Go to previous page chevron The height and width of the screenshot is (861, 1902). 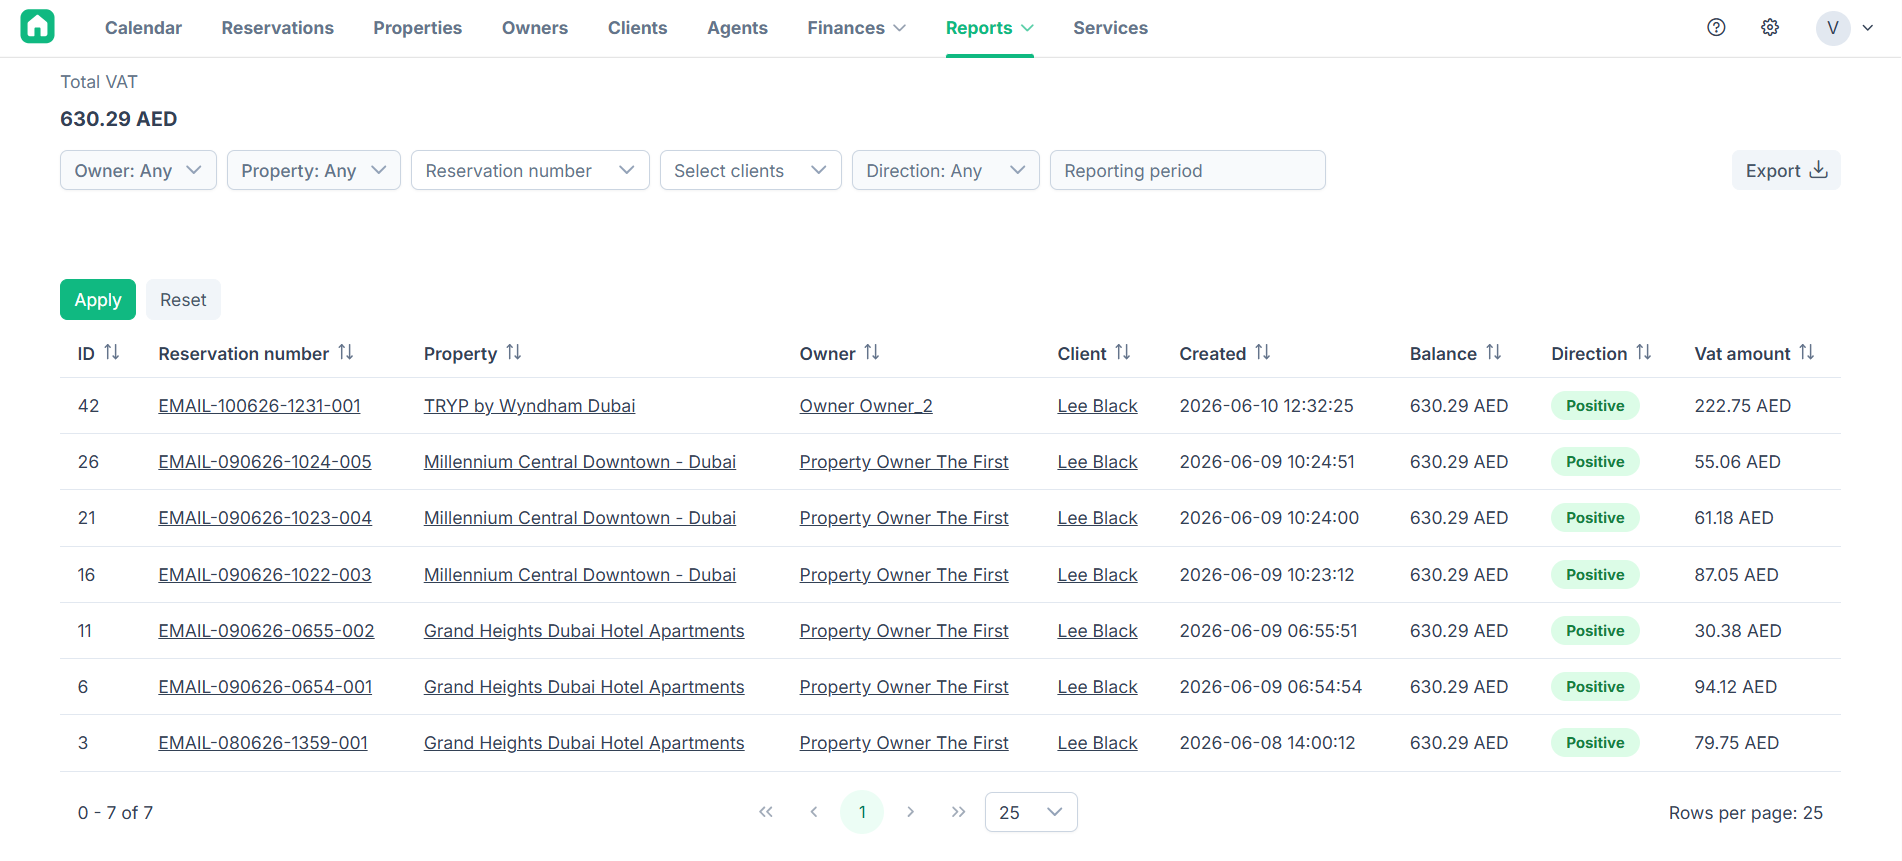[814, 812]
